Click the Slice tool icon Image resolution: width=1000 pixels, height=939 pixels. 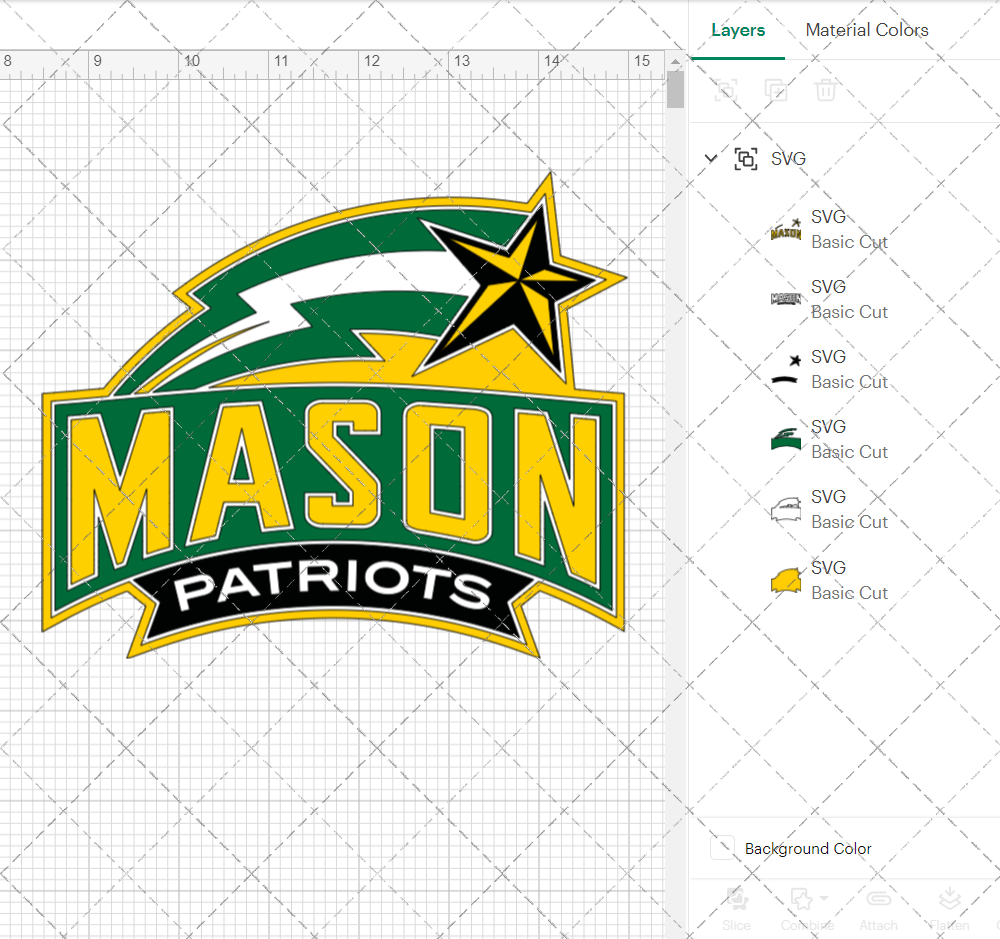click(x=737, y=899)
